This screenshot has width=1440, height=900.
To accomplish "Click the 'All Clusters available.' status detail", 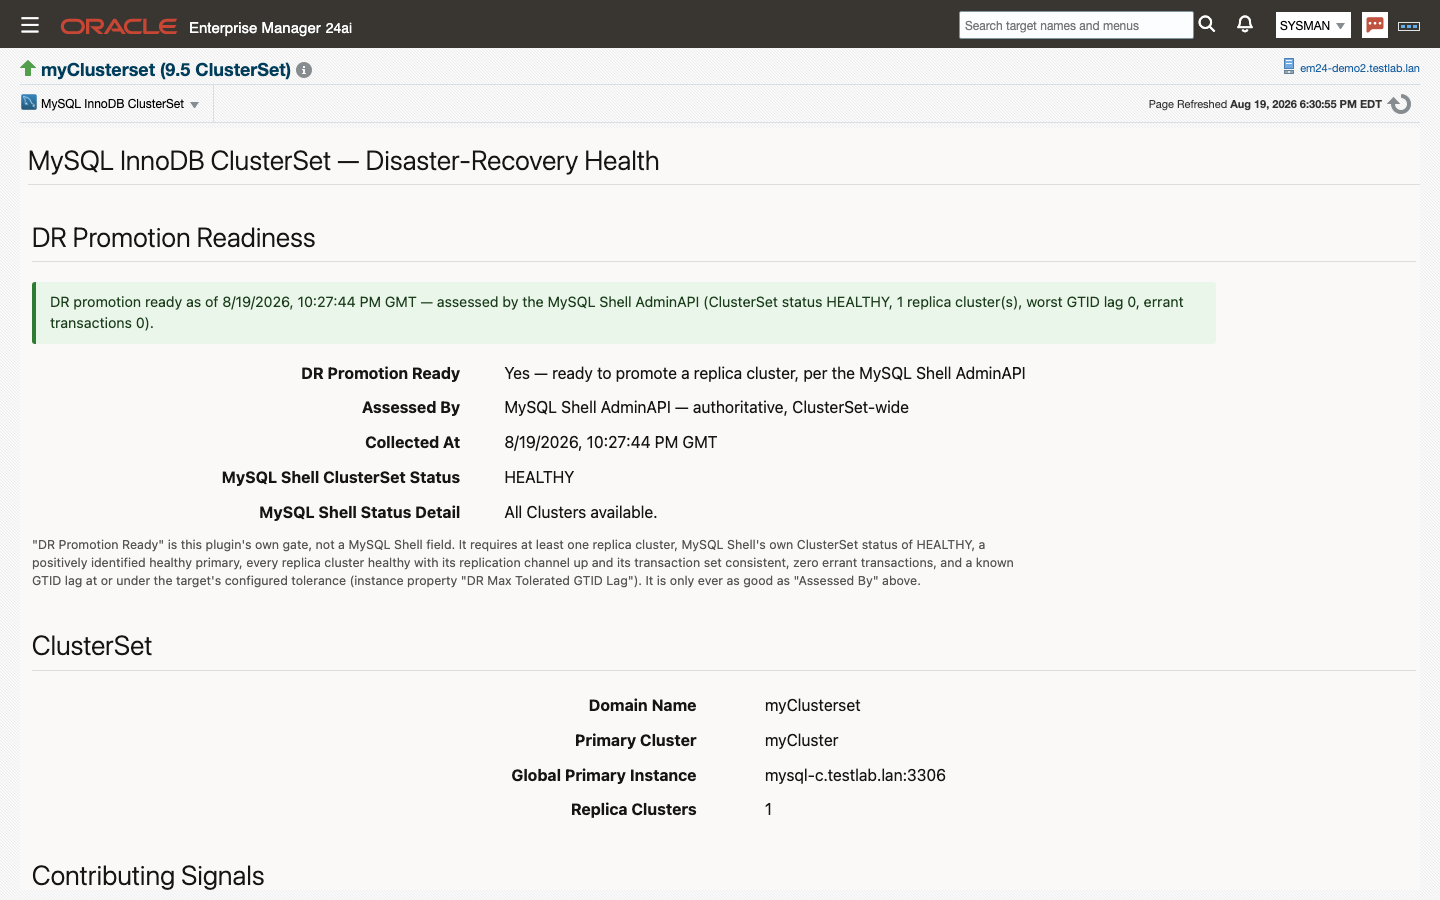I will (581, 513).
